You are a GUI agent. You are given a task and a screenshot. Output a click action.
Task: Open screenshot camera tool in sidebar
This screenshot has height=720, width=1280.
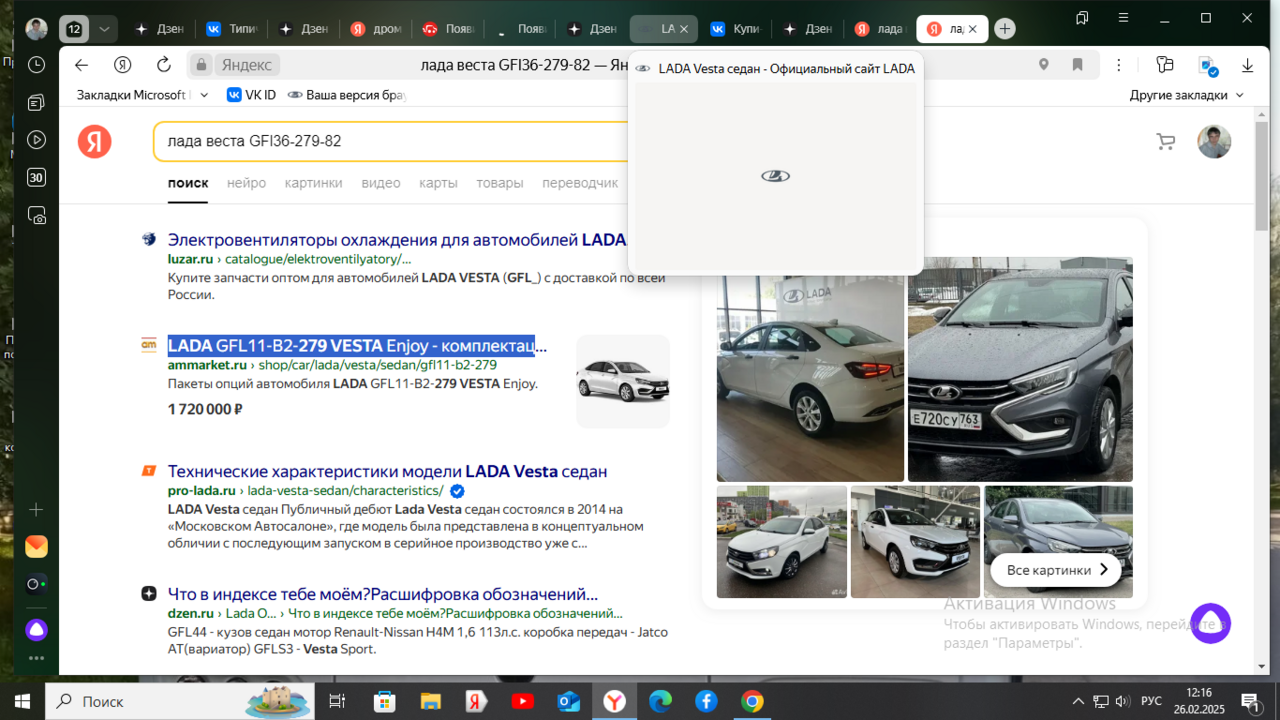pyautogui.click(x=36, y=215)
